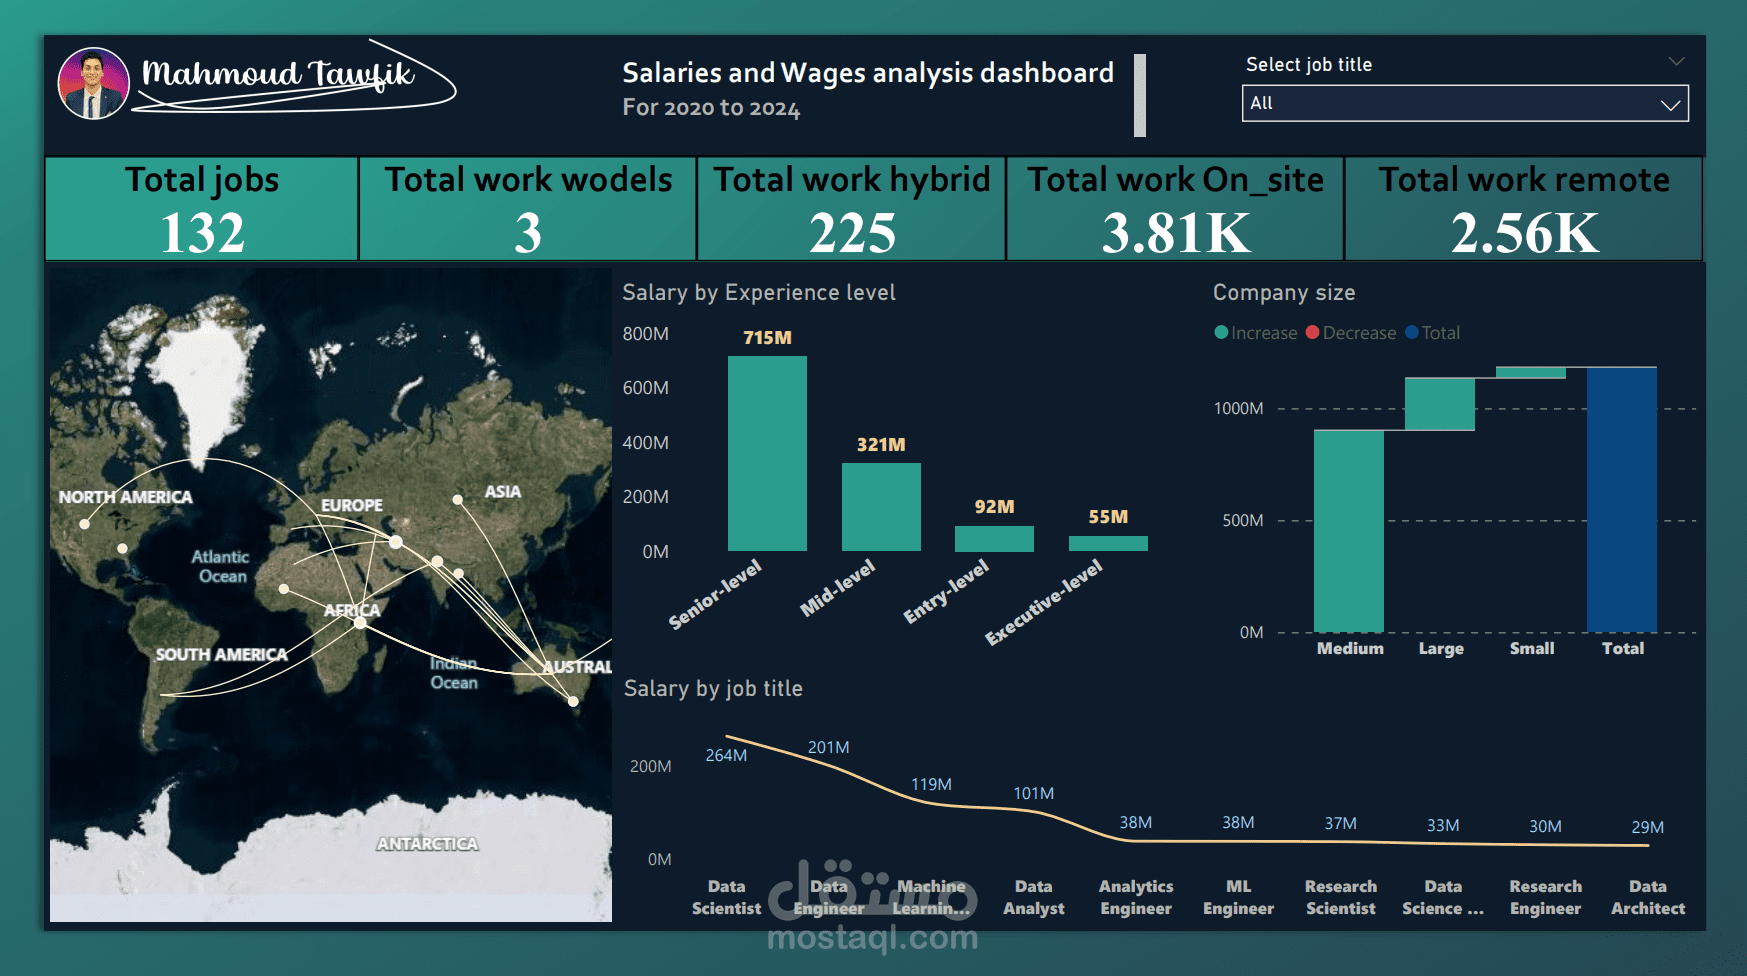Open the Select job title dropdown

1465,103
